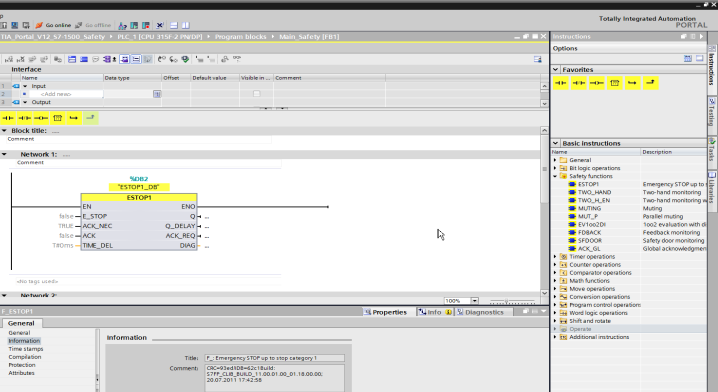Collapse the Safety functions folder
The width and height of the screenshot is (718, 392).
point(555,176)
